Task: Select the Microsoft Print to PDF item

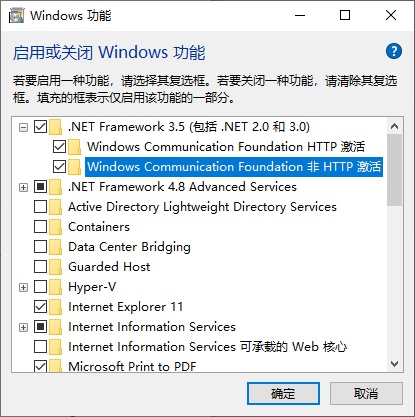Action: (x=132, y=366)
